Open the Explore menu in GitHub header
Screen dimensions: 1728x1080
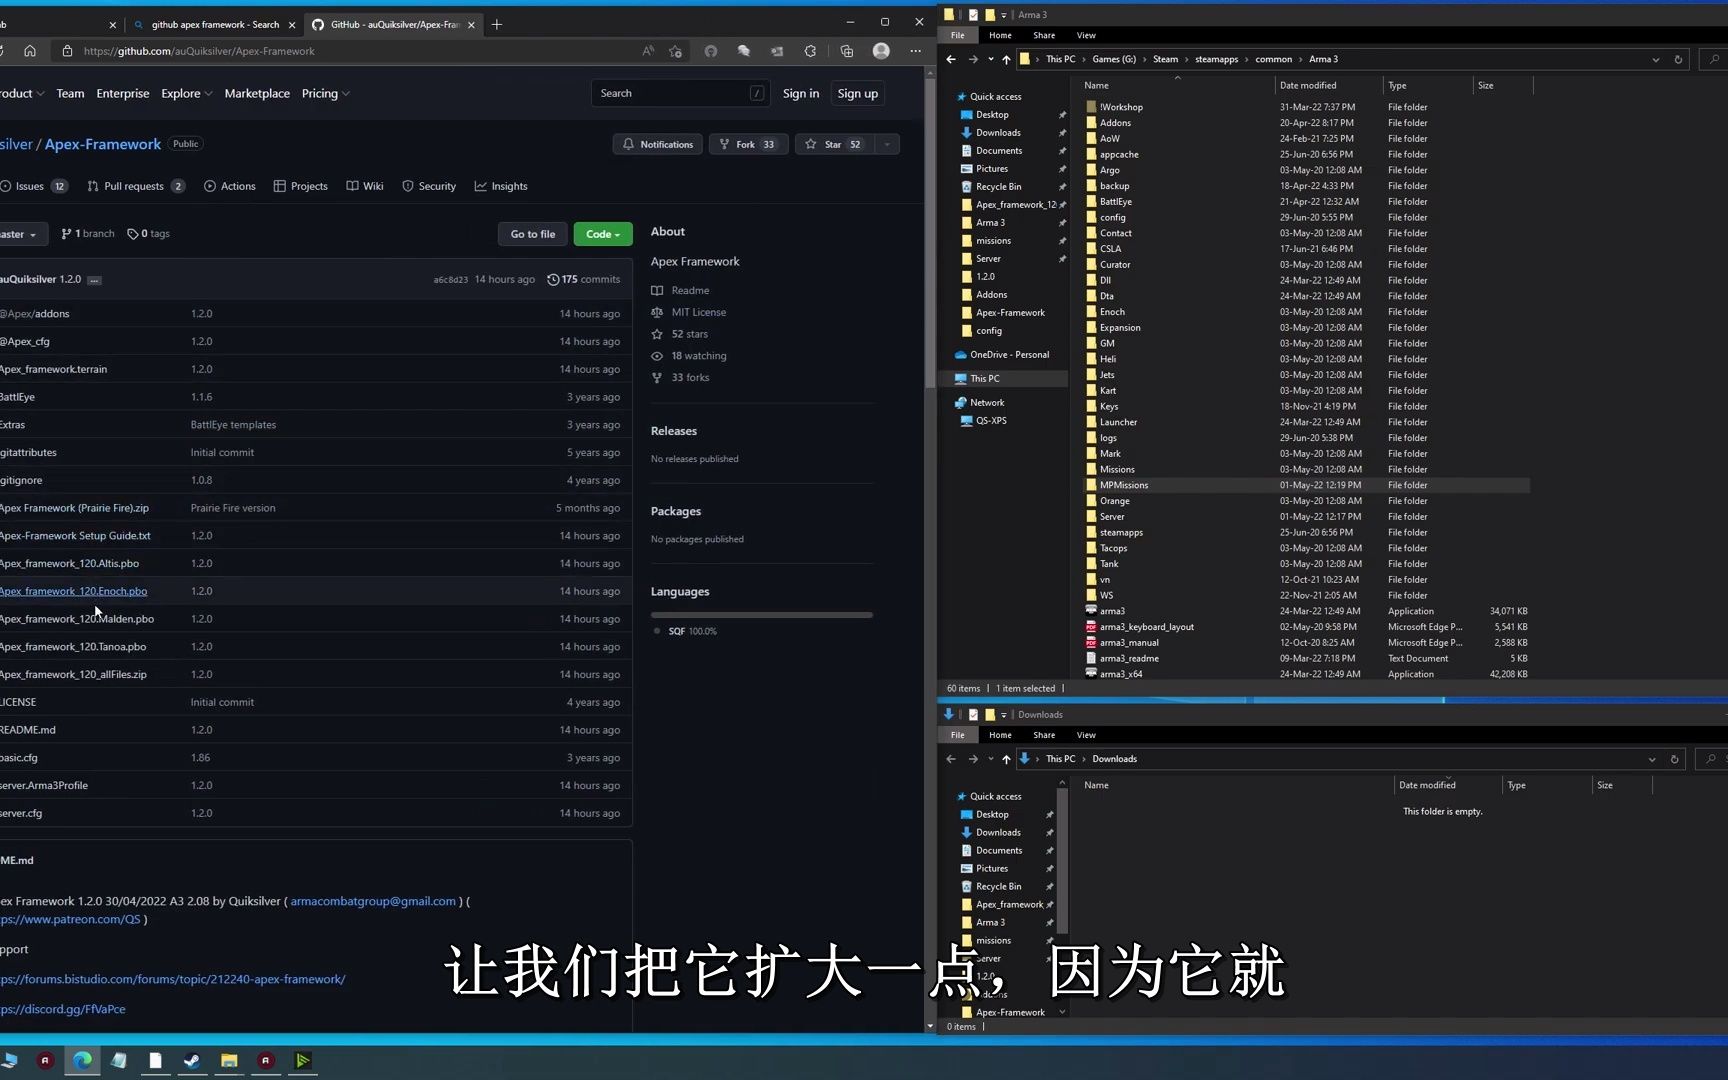pos(186,93)
